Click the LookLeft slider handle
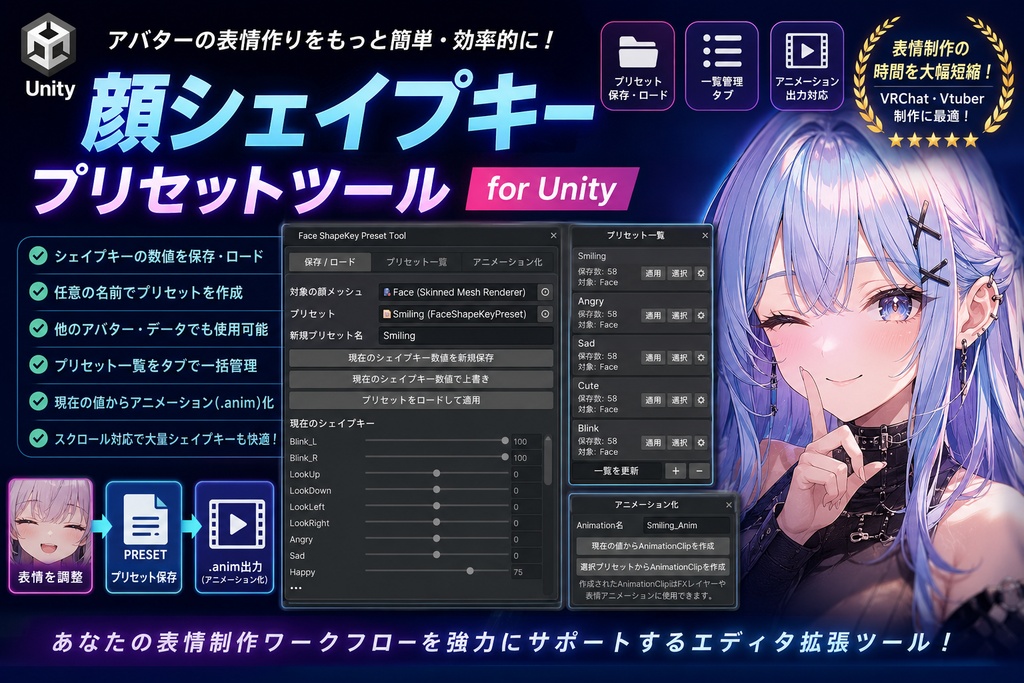 [x=436, y=506]
